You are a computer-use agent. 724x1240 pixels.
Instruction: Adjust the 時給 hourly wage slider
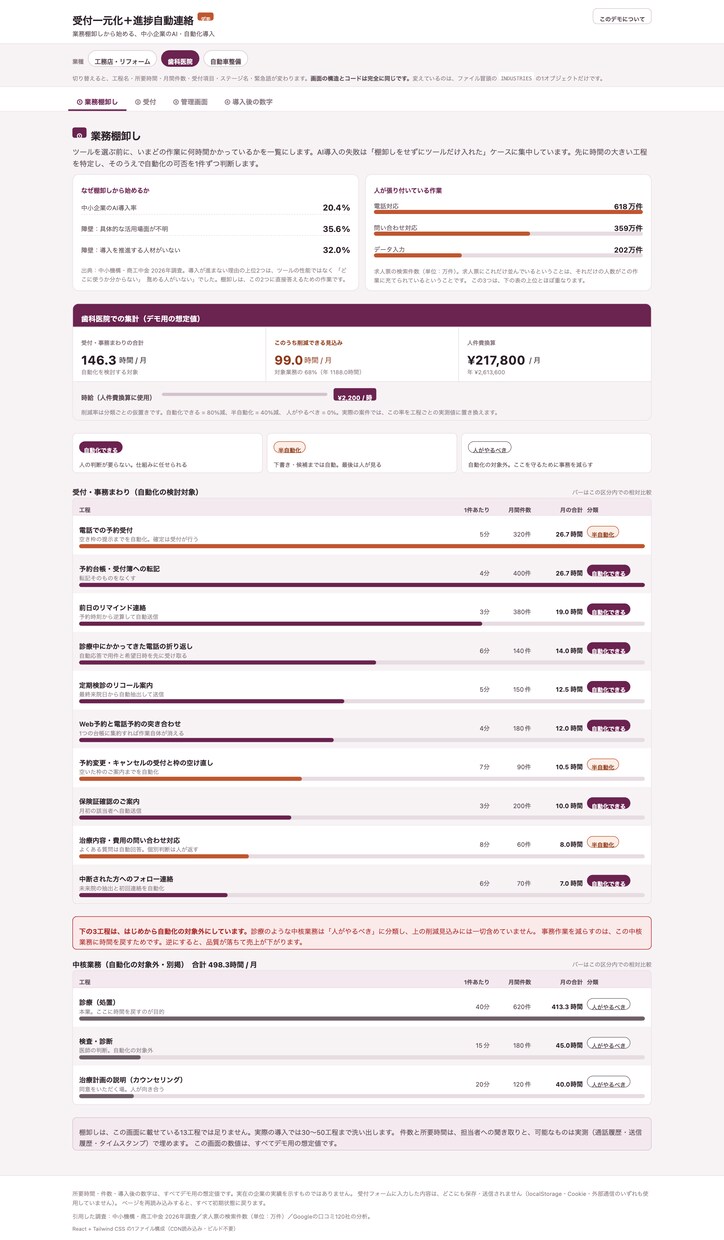coord(247,395)
